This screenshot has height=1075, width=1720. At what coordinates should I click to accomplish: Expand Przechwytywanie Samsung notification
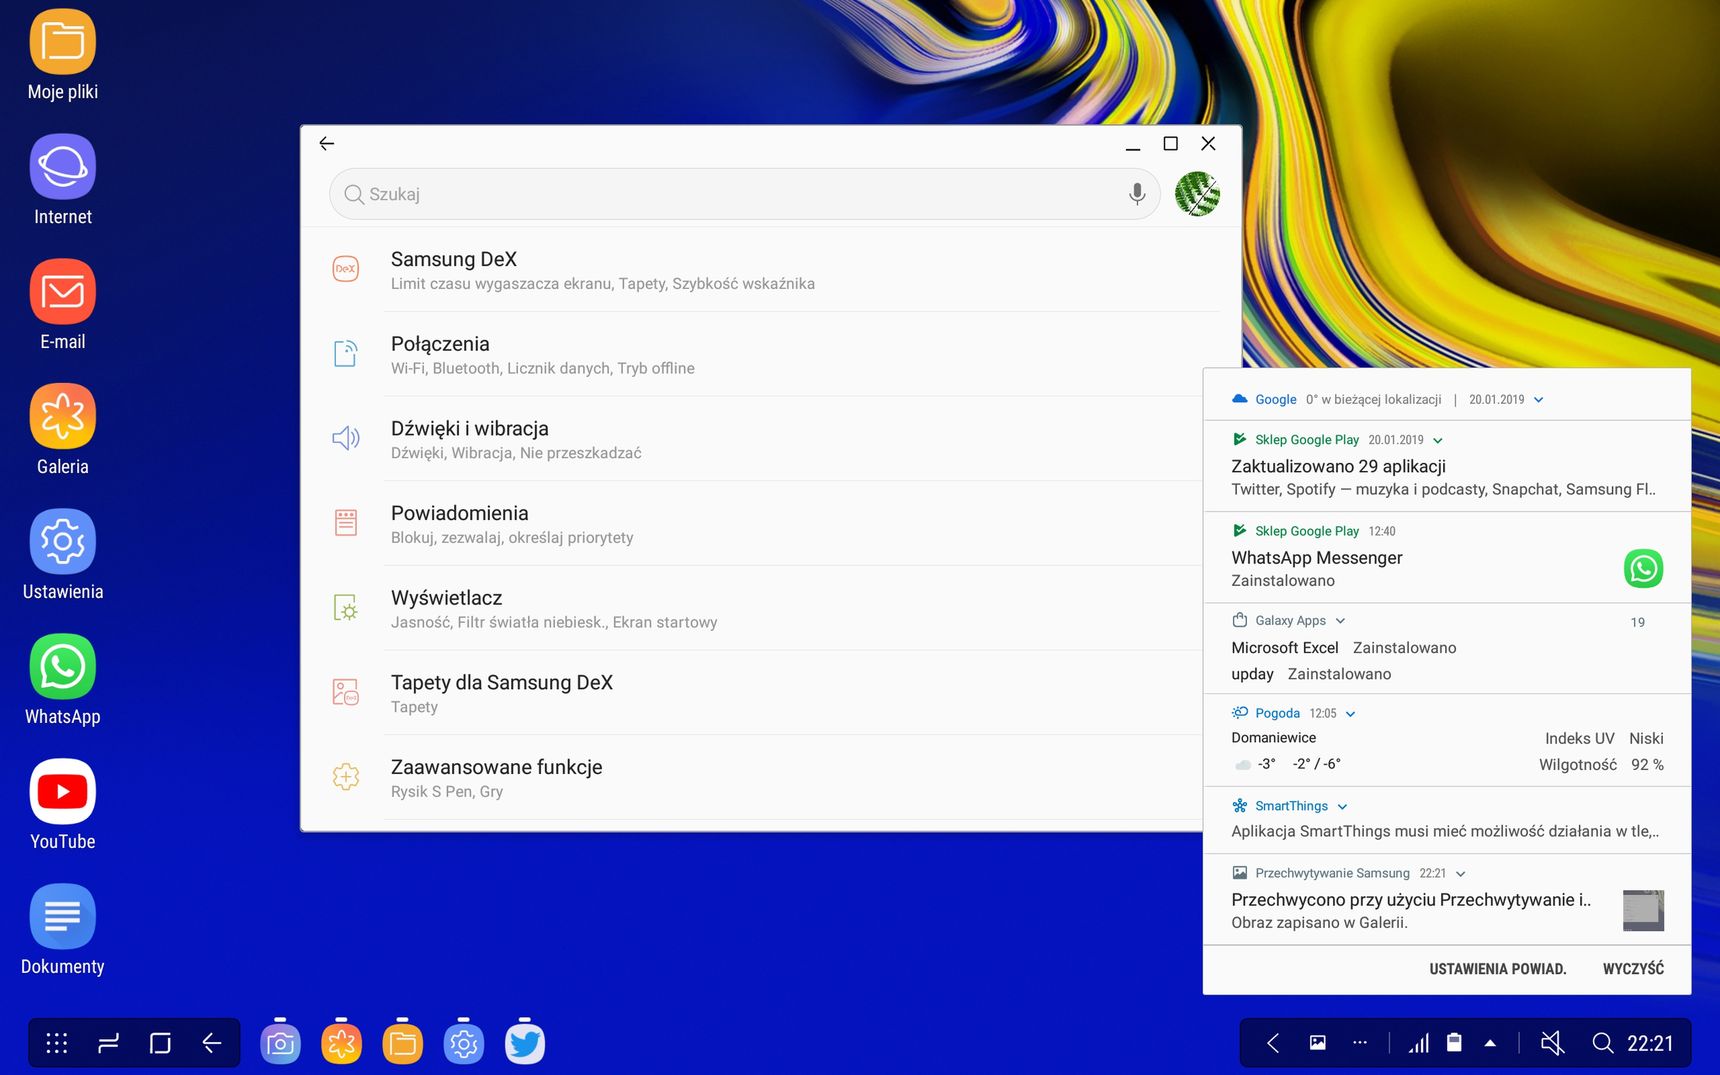[1460, 874]
